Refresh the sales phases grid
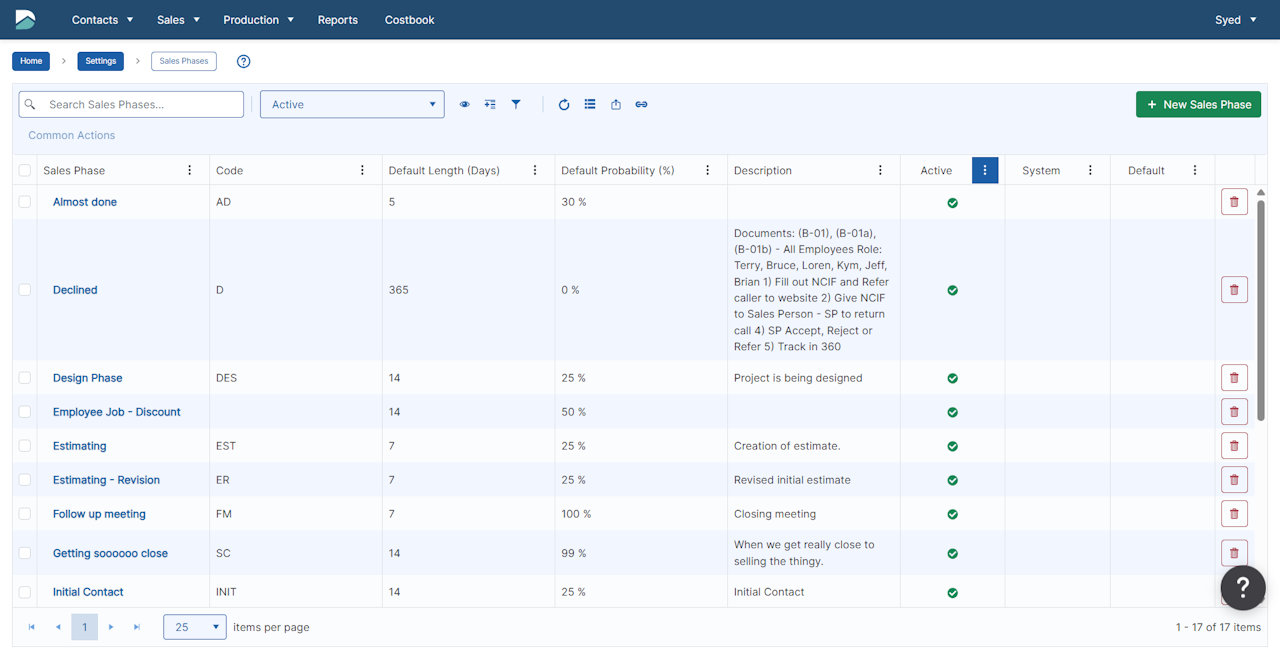Image resolution: width=1280 pixels, height=659 pixels. click(564, 104)
